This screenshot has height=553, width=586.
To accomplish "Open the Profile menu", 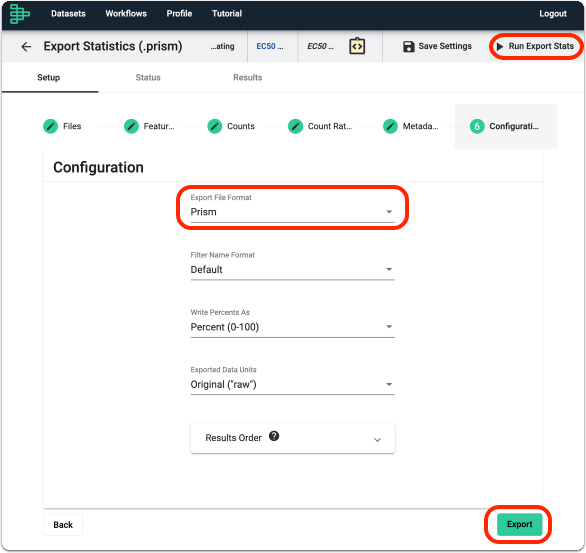I will coord(179,14).
